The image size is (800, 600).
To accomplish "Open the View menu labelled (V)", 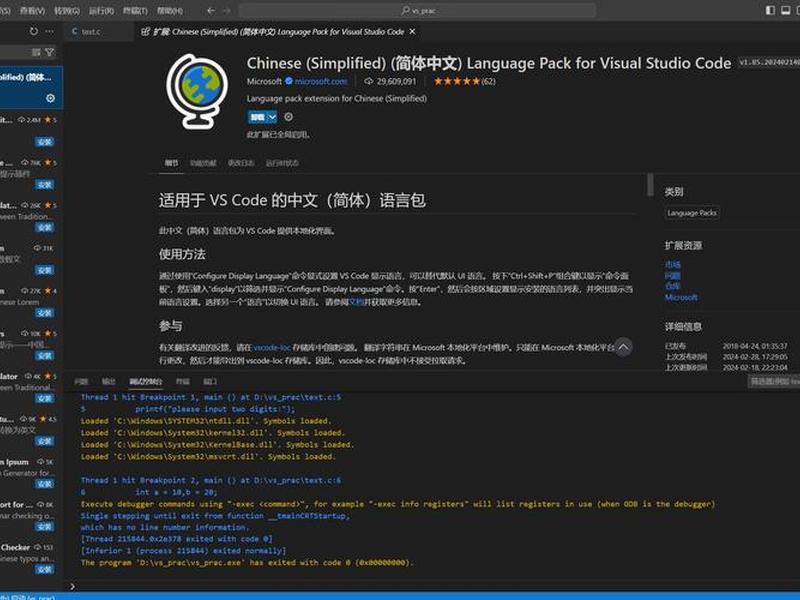I will click(32, 10).
